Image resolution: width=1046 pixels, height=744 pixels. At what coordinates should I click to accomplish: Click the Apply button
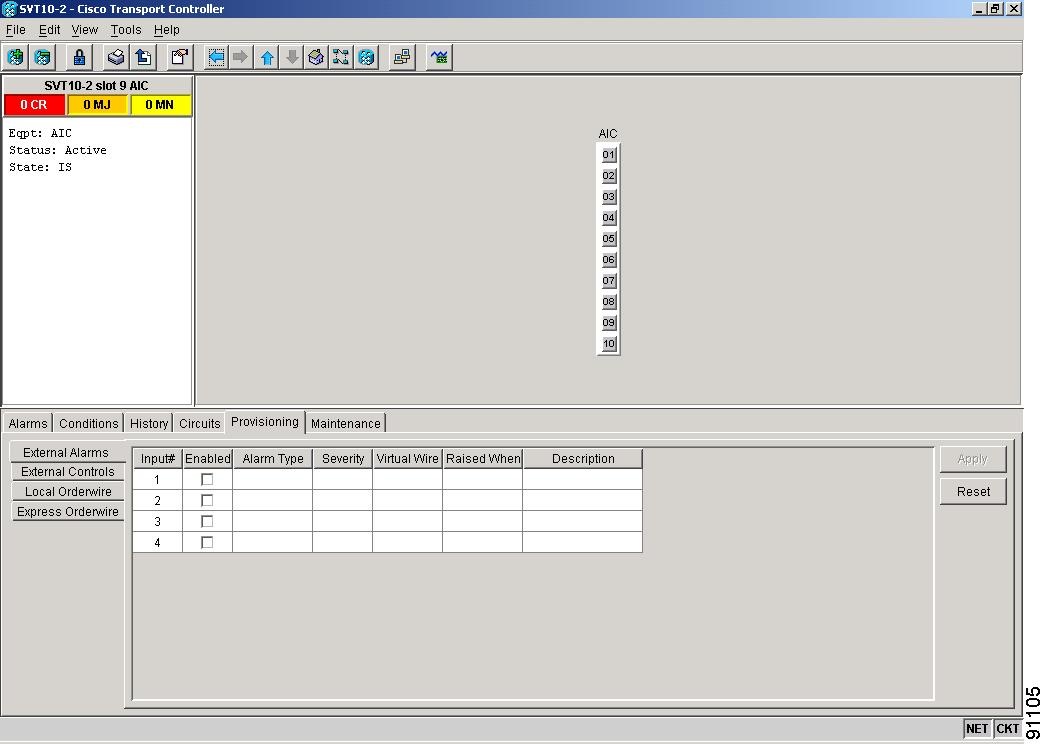coord(973,459)
